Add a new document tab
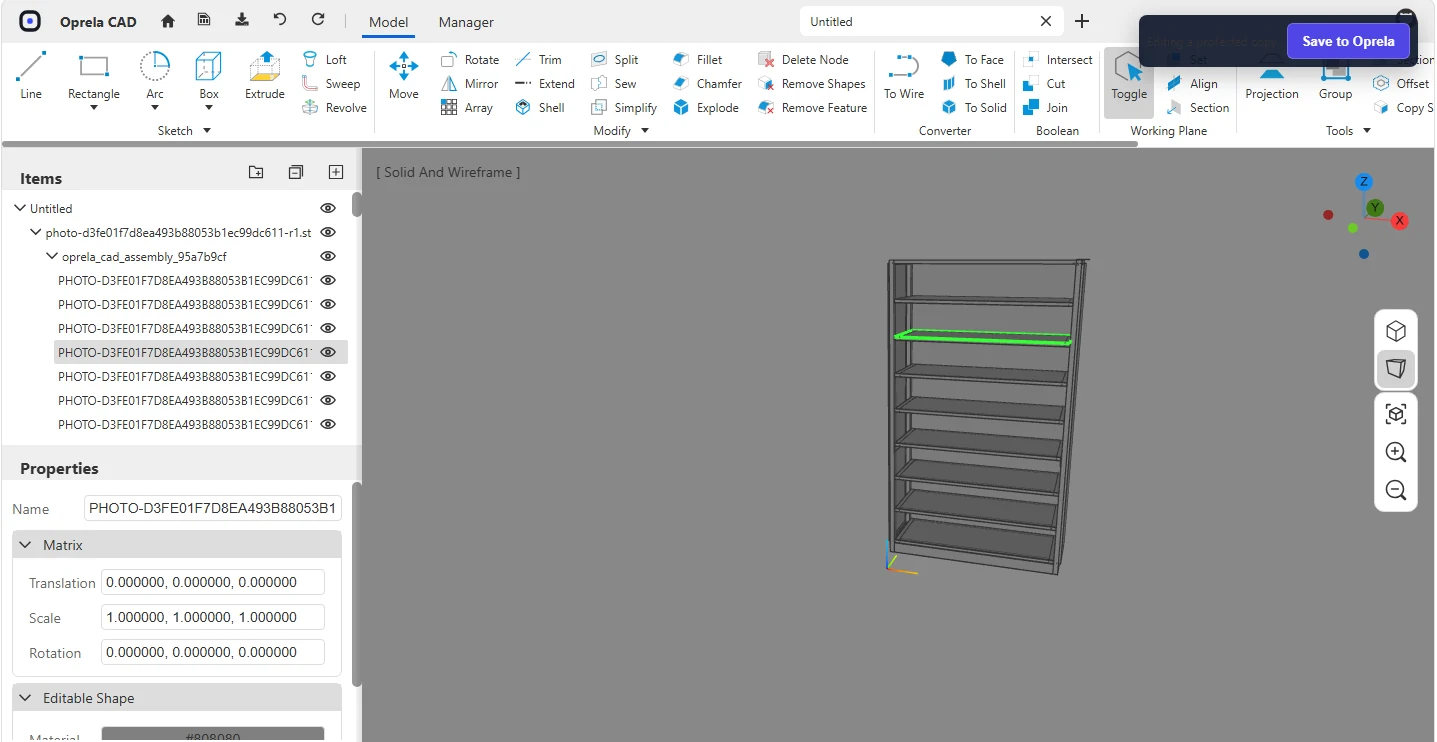 coord(1082,21)
